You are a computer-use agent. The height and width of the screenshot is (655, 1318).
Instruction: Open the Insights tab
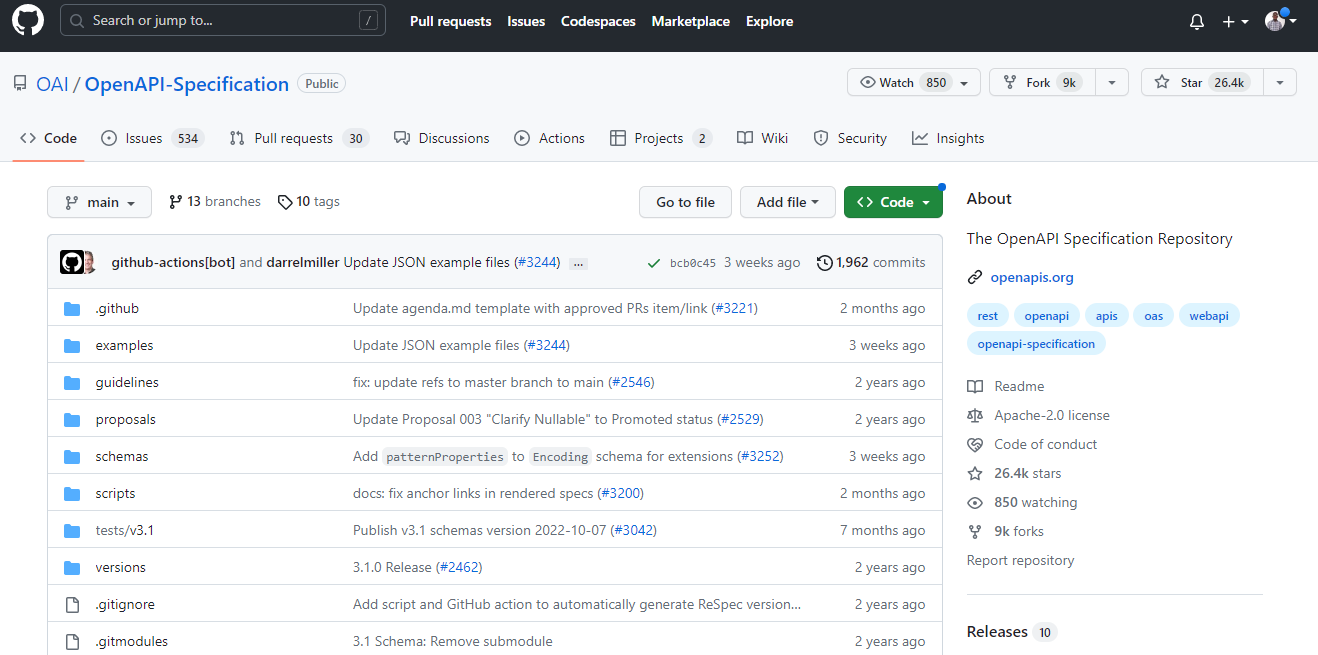[x=948, y=138]
